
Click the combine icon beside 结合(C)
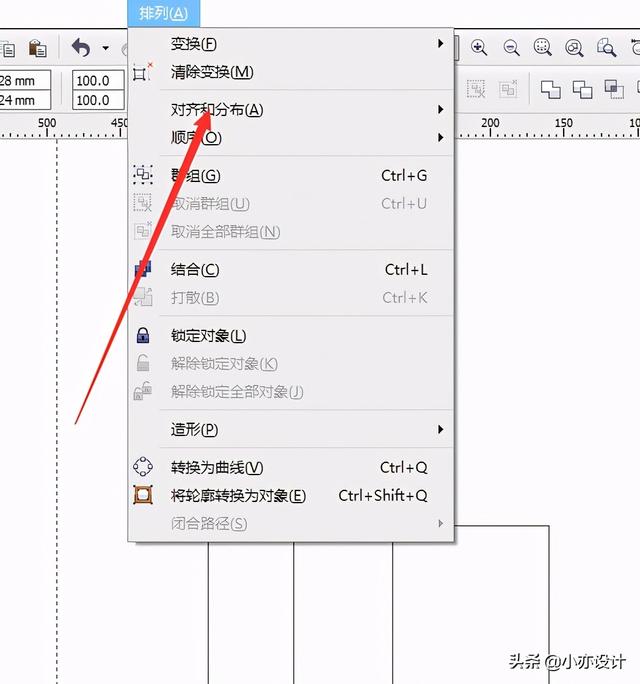(x=143, y=269)
